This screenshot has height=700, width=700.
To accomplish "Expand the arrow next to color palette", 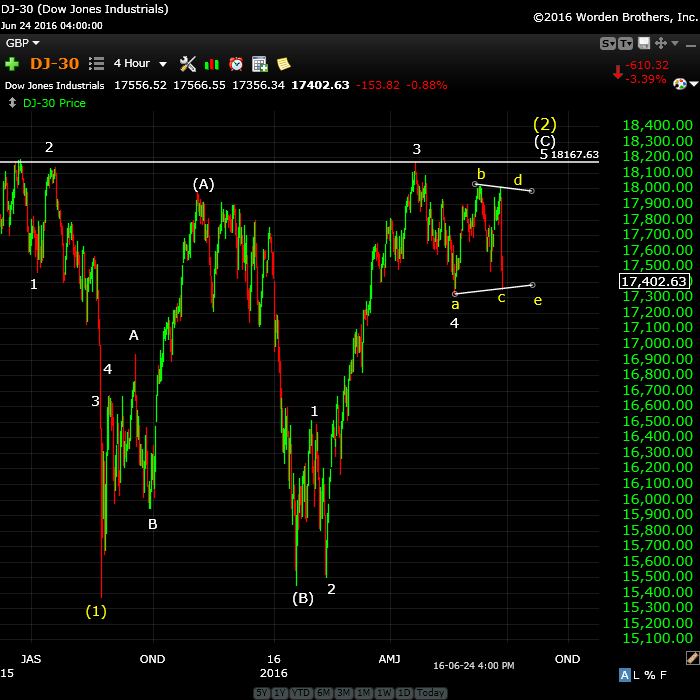I will 694,84.
